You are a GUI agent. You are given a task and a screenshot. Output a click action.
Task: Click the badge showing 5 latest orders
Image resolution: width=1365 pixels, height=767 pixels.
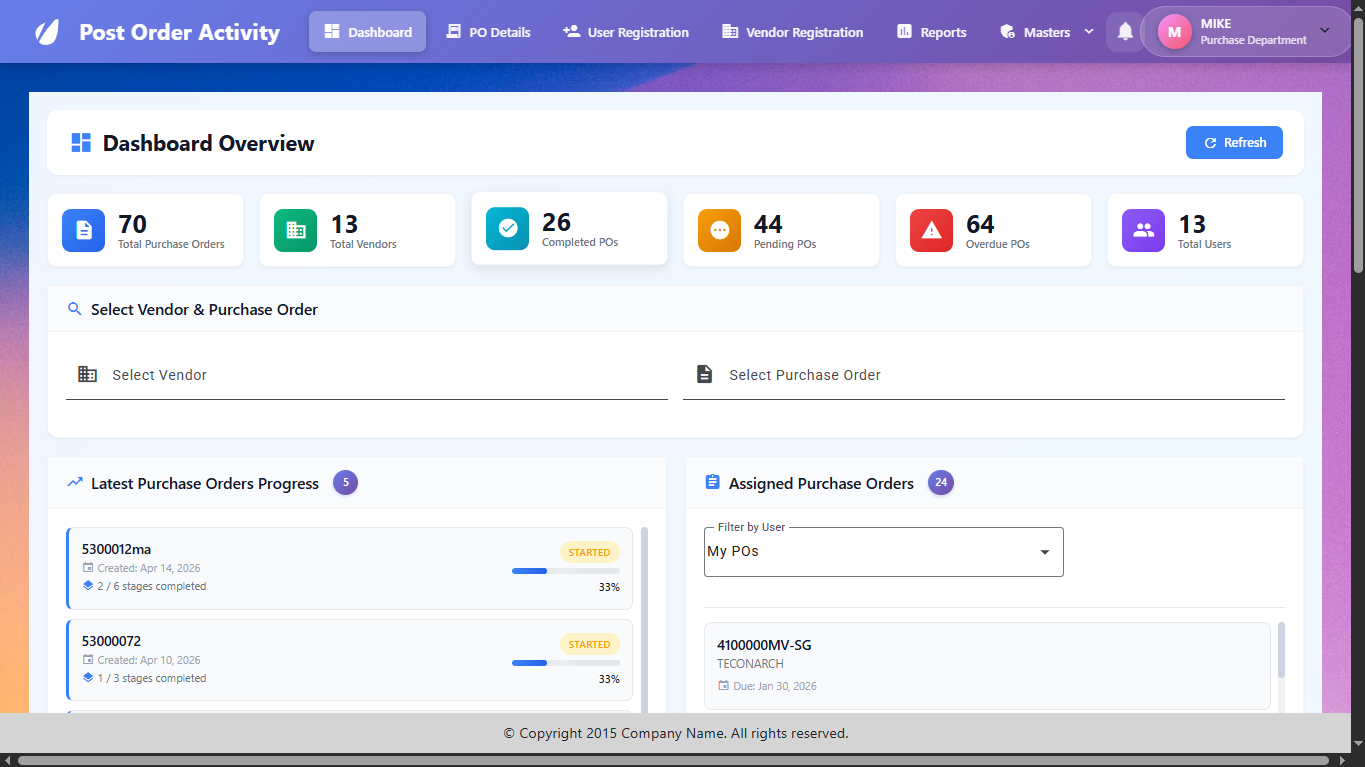[x=345, y=483]
